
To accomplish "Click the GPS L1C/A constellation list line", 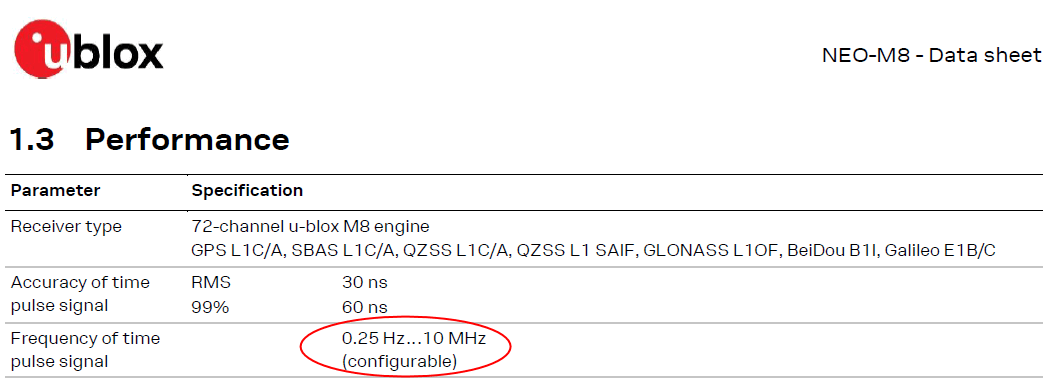I will pos(593,251).
